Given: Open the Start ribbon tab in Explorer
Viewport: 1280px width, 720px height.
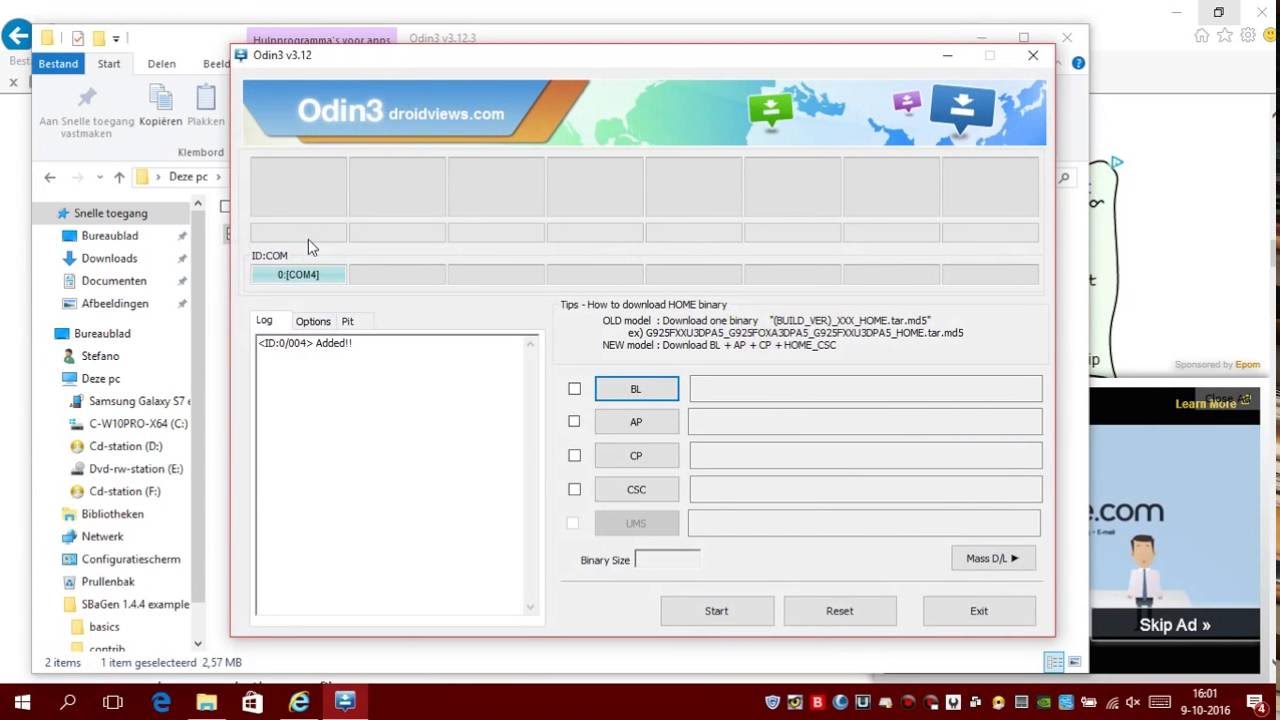Looking at the screenshot, I should click(x=109, y=63).
